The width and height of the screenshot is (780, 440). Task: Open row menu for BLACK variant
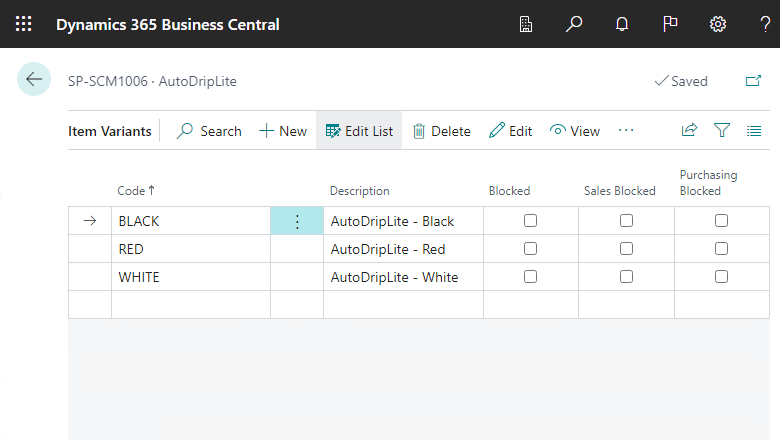(x=297, y=221)
